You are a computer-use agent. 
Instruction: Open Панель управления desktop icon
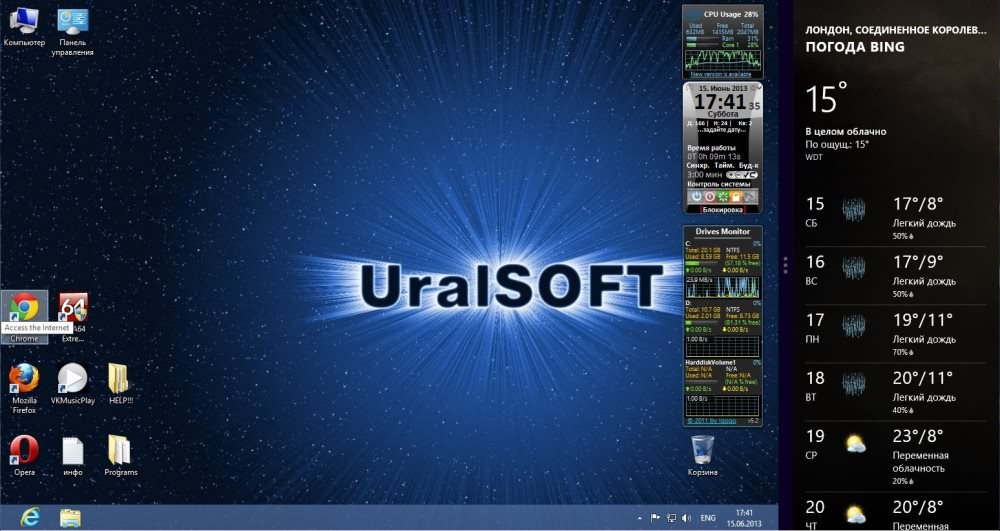coord(72,22)
